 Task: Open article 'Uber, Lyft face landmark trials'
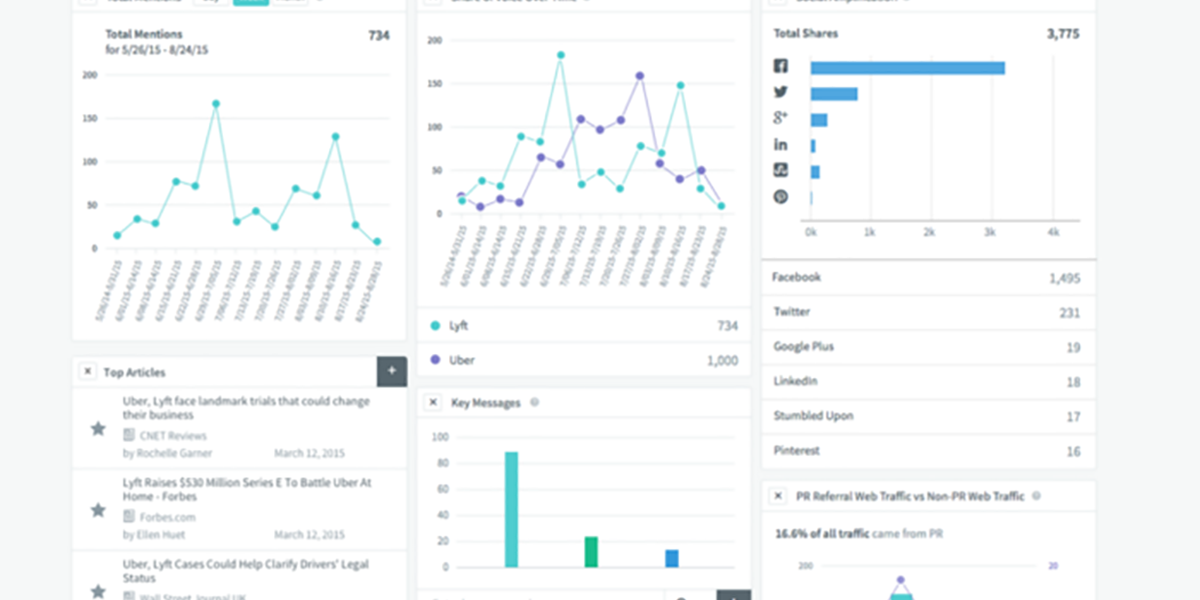point(246,408)
